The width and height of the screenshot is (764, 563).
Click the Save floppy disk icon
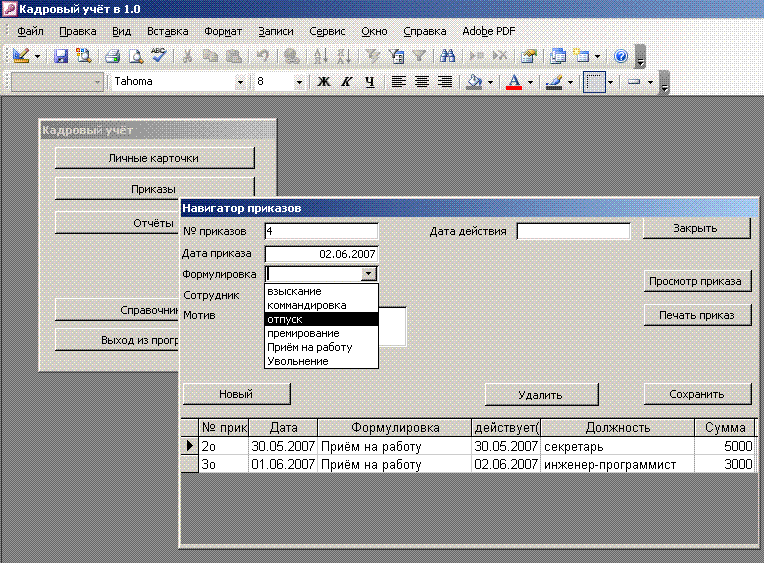[61, 56]
